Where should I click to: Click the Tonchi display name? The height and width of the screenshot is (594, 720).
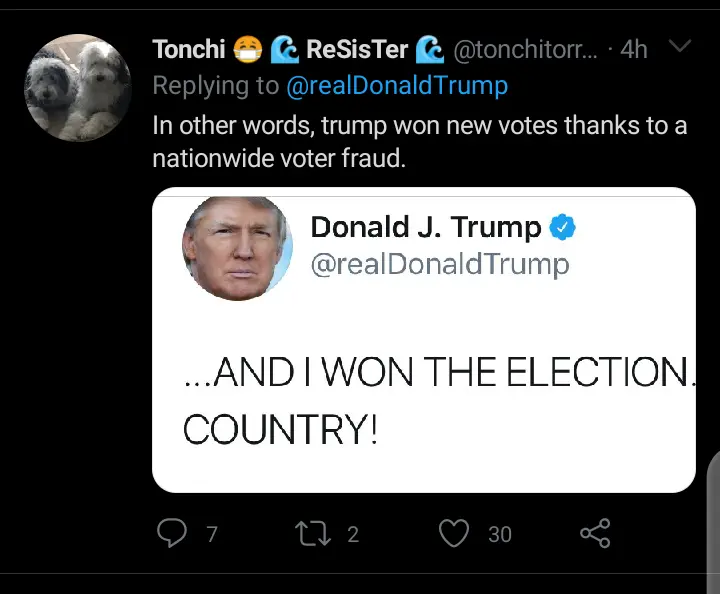tap(188, 48)
